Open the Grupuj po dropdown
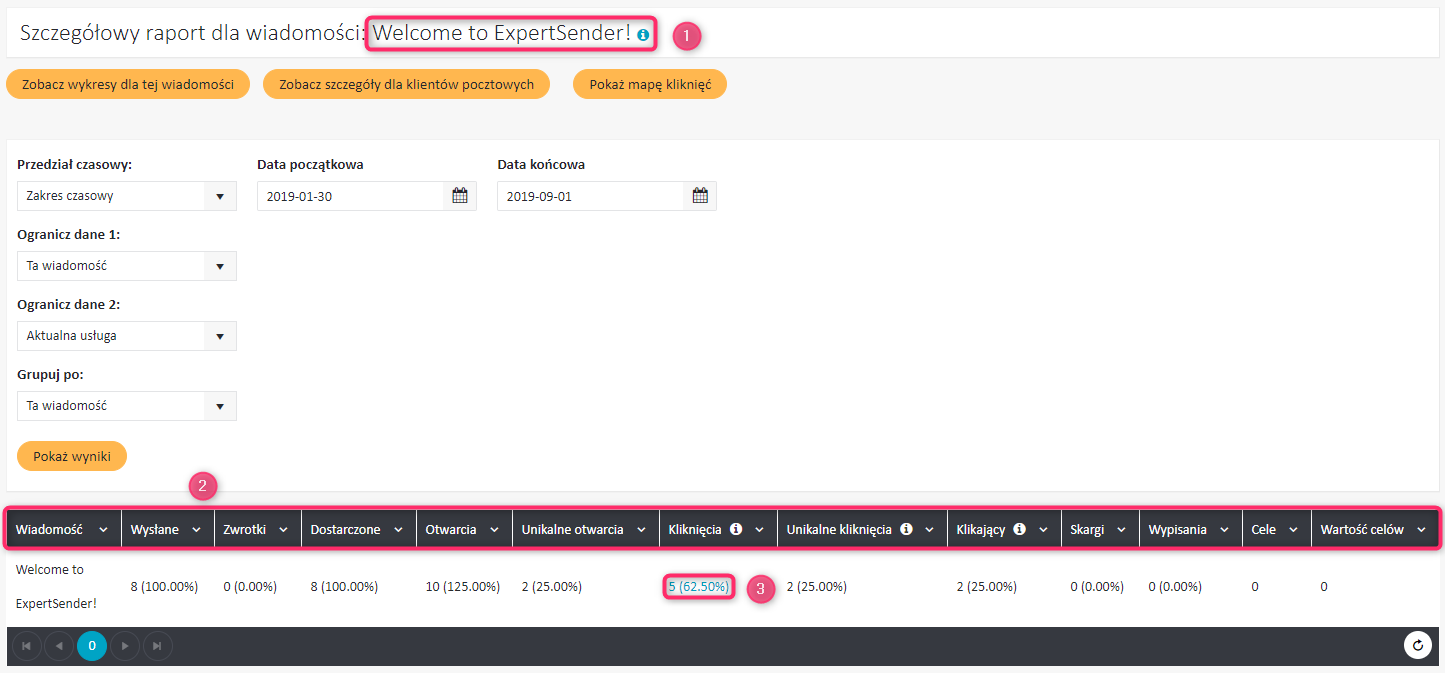The image size is (1445, 673). (x=220, y=406)
